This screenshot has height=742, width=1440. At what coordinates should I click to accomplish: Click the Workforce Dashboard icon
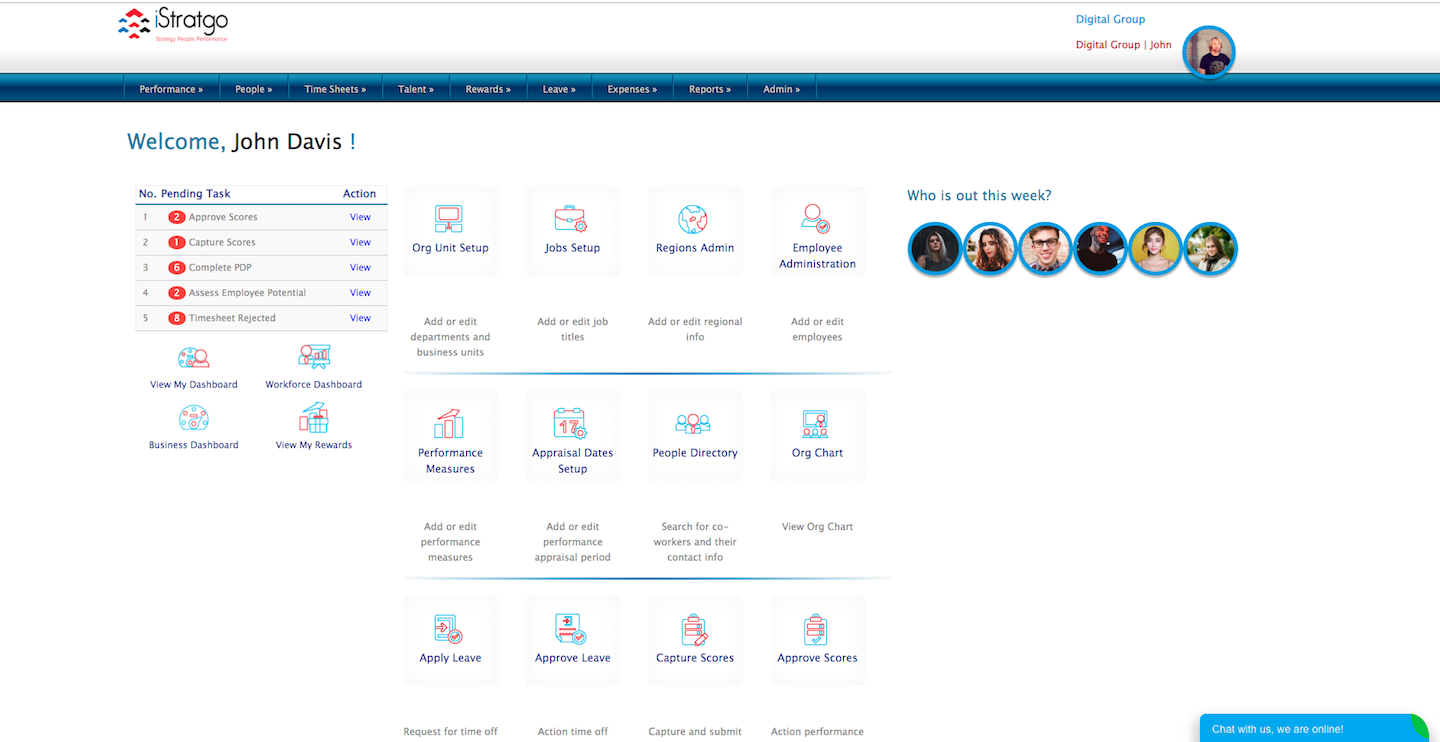314,358
